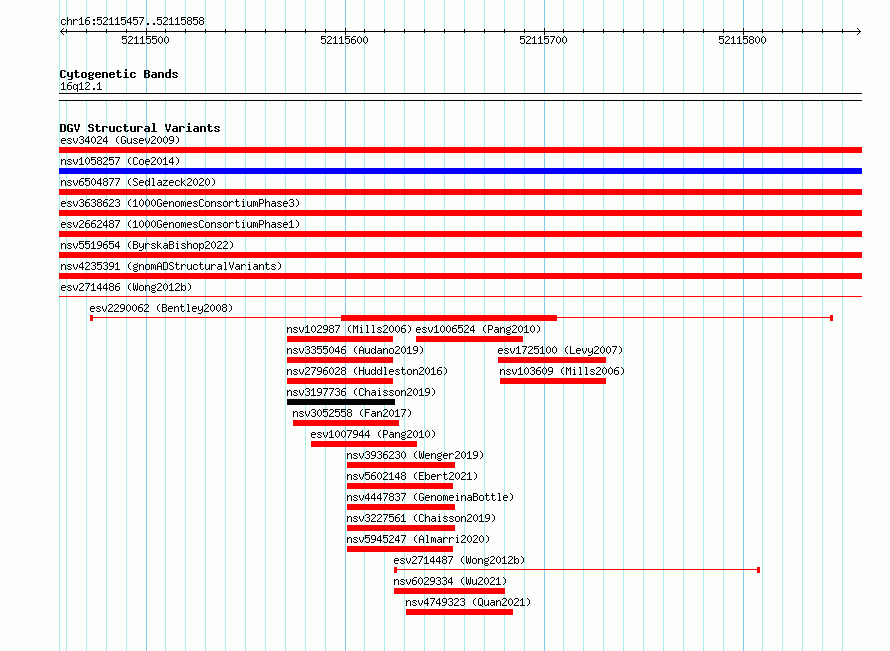Select the blue nsv1058257 (Coe2014) variant bar
The height and width of the screenshot is (651, 890).
[x=460, y=171]
